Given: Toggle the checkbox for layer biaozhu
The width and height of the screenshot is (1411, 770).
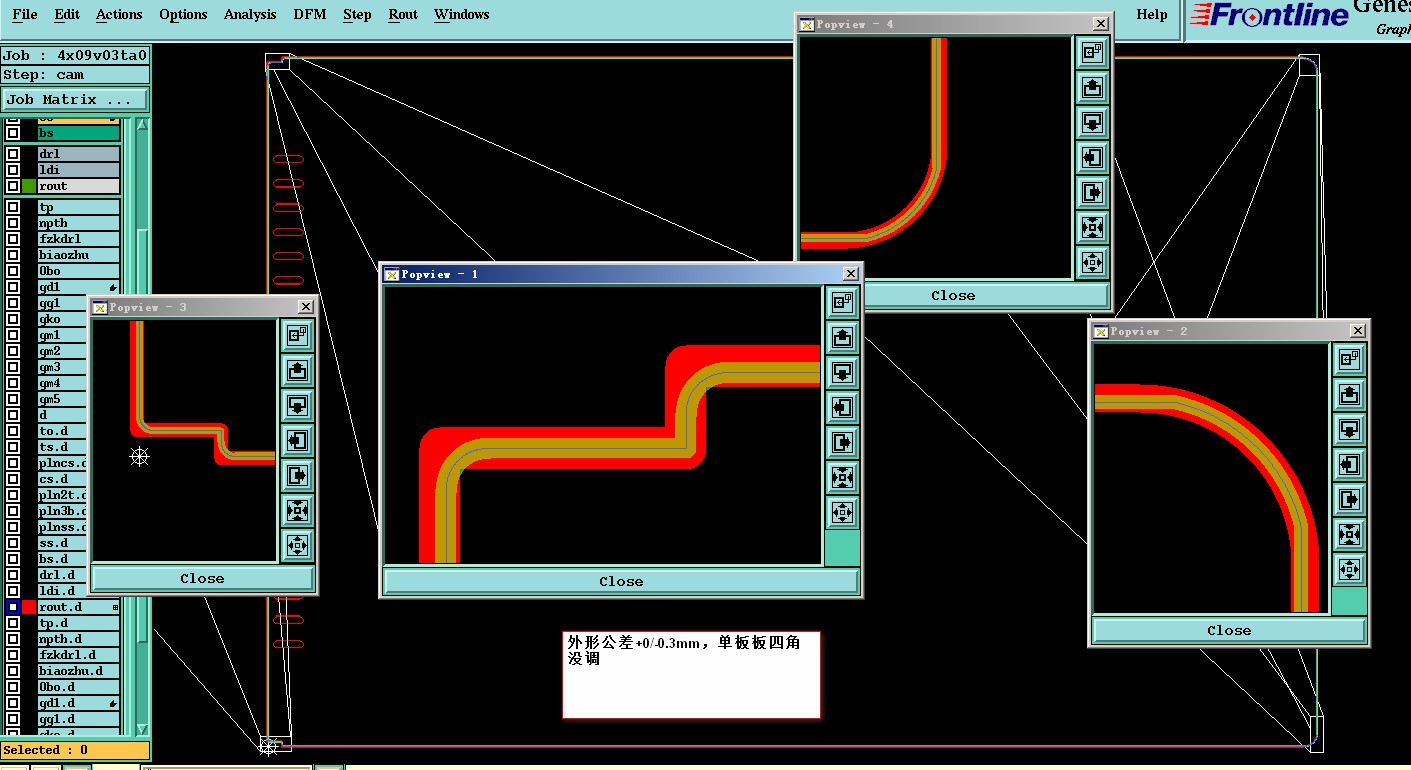Looking at the screenshot, I should coord(13,255).
